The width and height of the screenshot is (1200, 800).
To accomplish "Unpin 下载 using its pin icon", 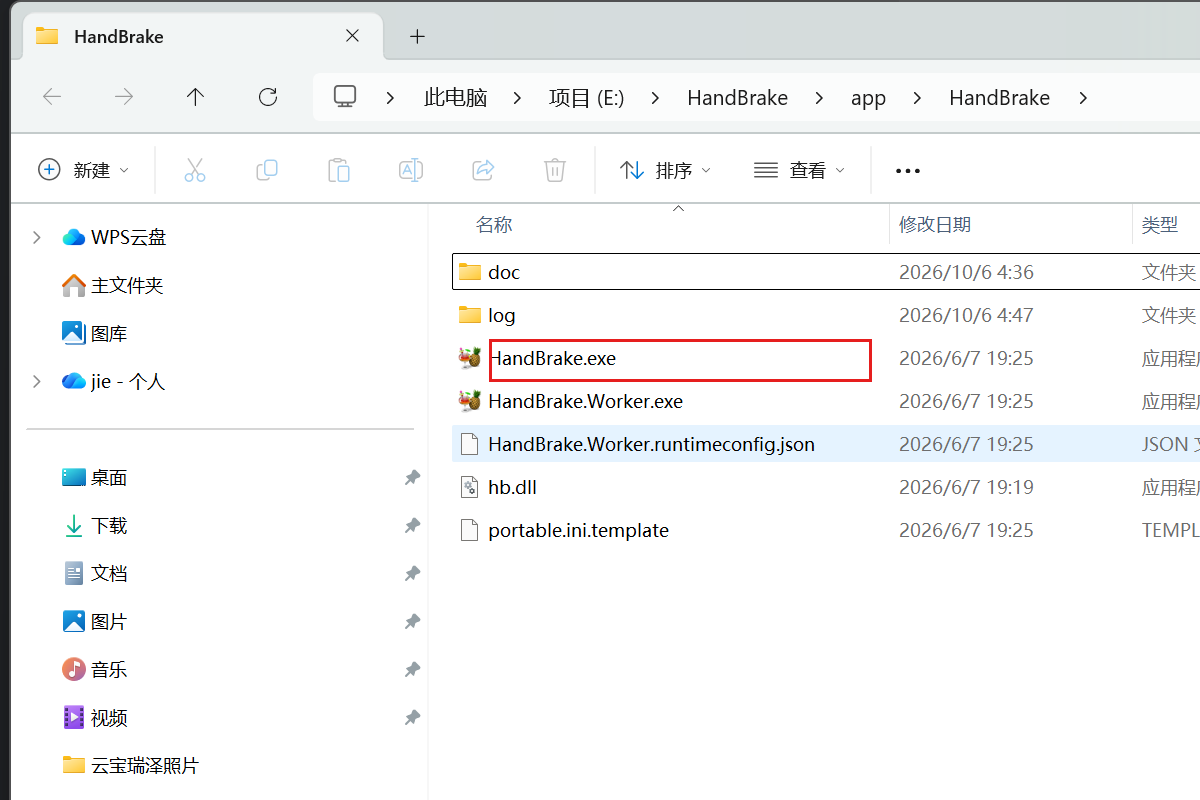I will point(412,526).
